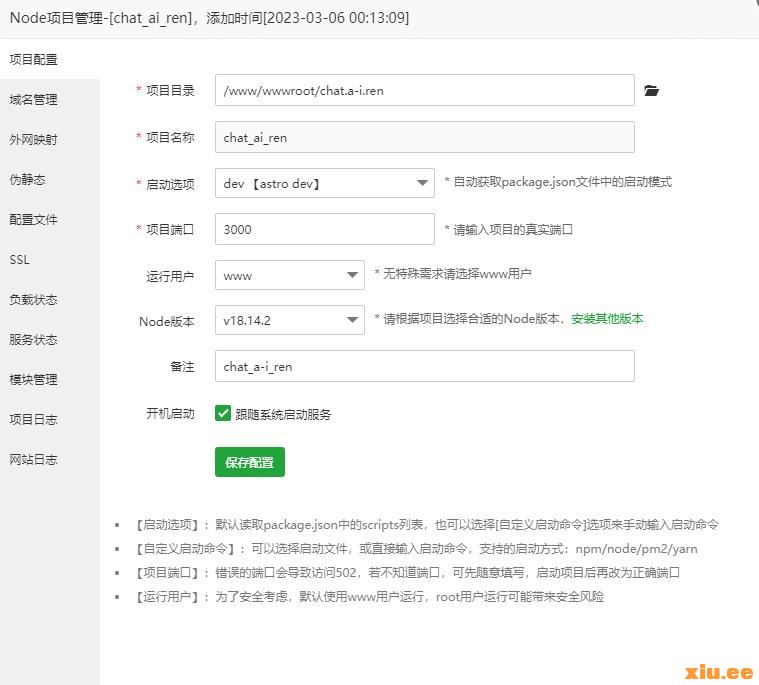View the 负载状态 tab
Screen dimensions: 759x685
coord(34,300)
